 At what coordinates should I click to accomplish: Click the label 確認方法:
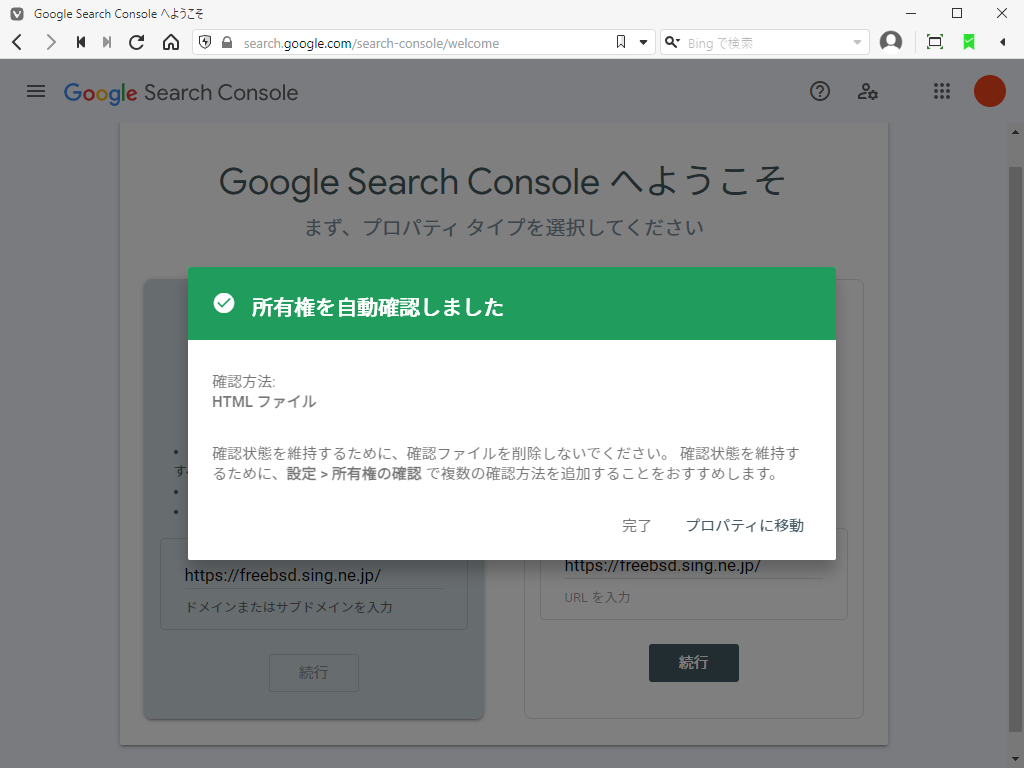pos(244,381)
